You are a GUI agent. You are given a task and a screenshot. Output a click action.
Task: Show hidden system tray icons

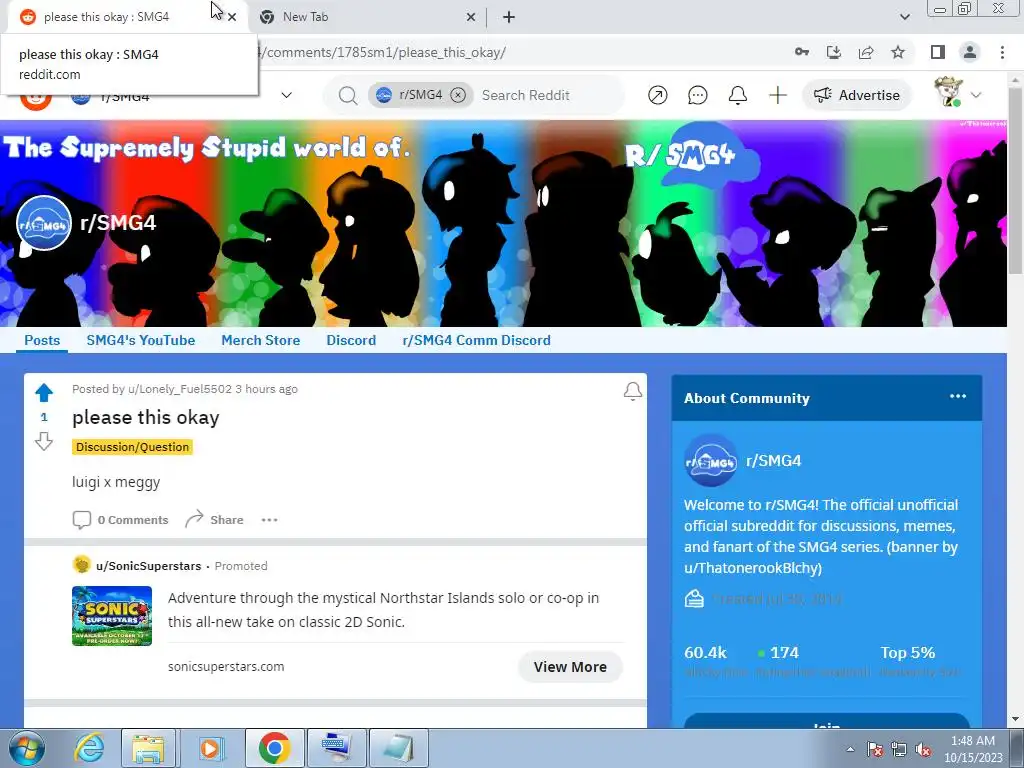tap(850, 749)
